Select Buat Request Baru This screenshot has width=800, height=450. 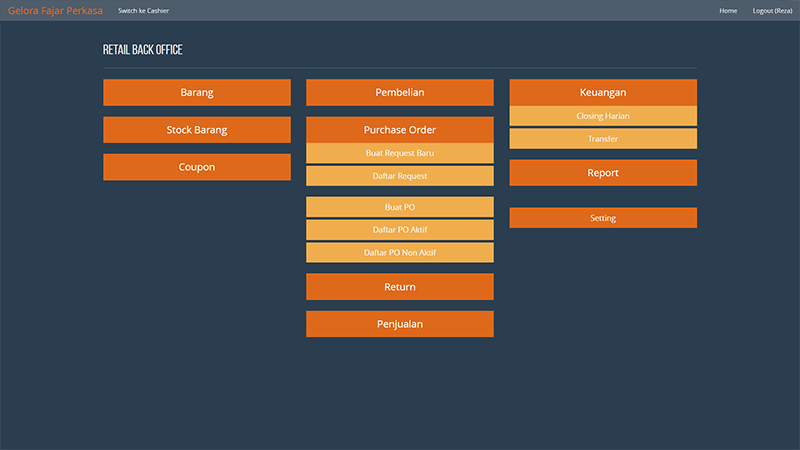pyautogui.click(x=400, y=153)
